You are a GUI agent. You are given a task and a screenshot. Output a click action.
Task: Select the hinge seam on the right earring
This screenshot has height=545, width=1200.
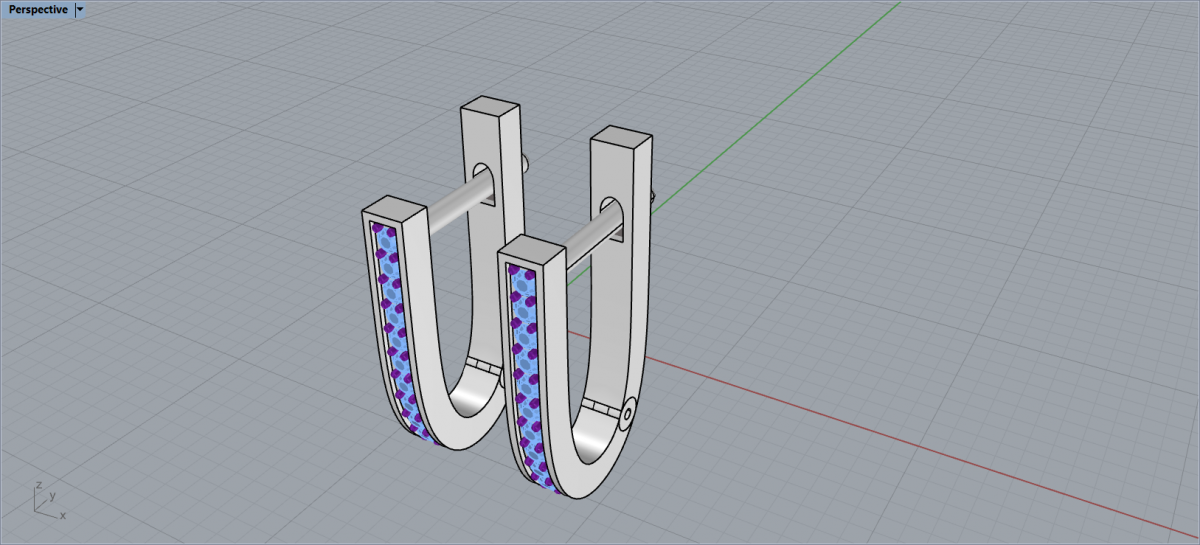pyautogui.click(x=599, y=408)
